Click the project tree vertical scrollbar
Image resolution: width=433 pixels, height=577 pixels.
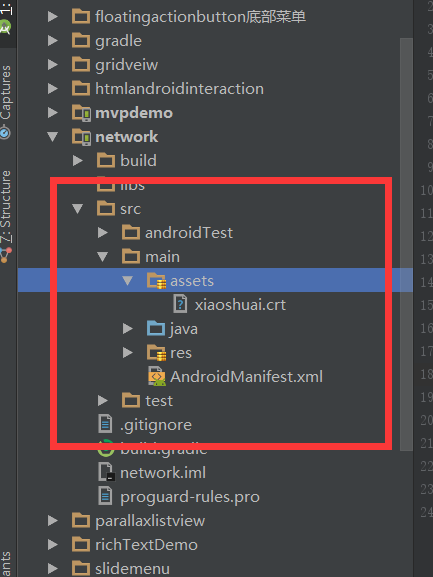click(x=406, y=243)
